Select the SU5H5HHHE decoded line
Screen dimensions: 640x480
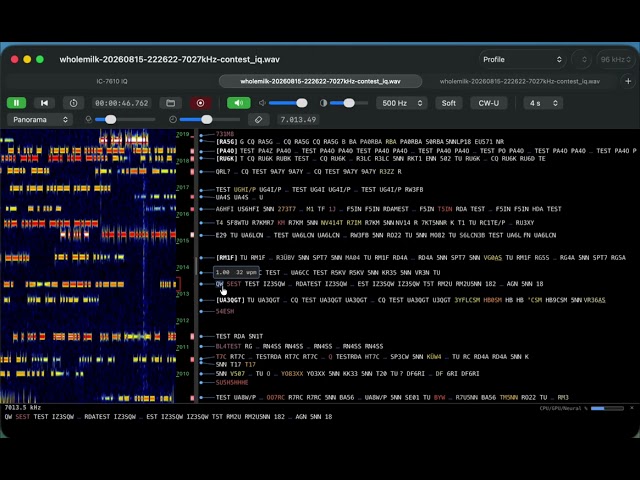232,382
